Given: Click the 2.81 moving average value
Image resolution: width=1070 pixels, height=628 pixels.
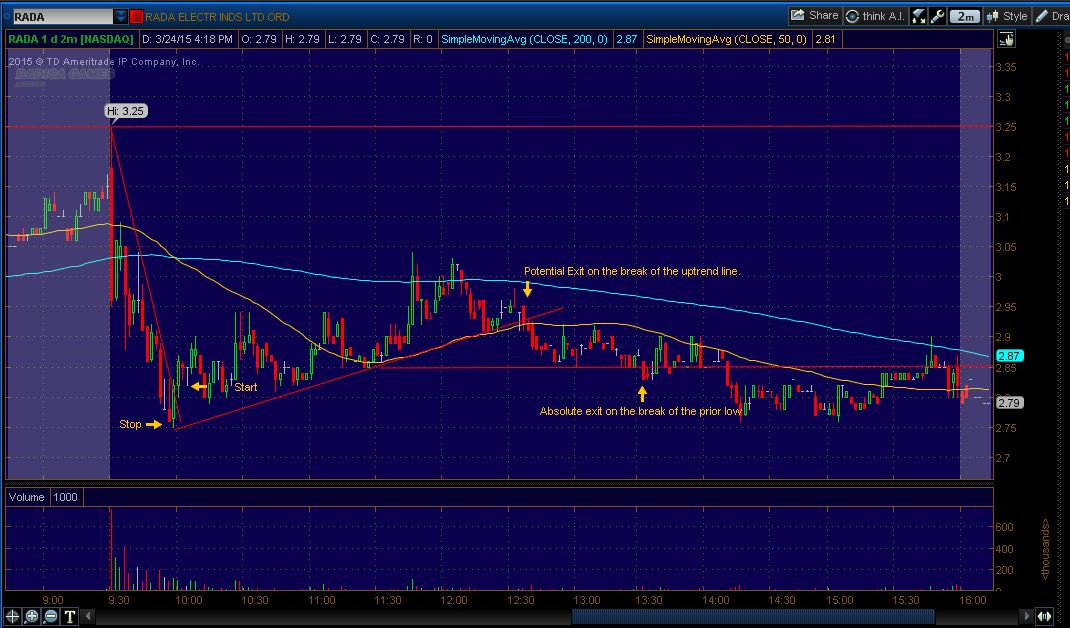Looking at the screenshot, I should (x=825, y=40).
